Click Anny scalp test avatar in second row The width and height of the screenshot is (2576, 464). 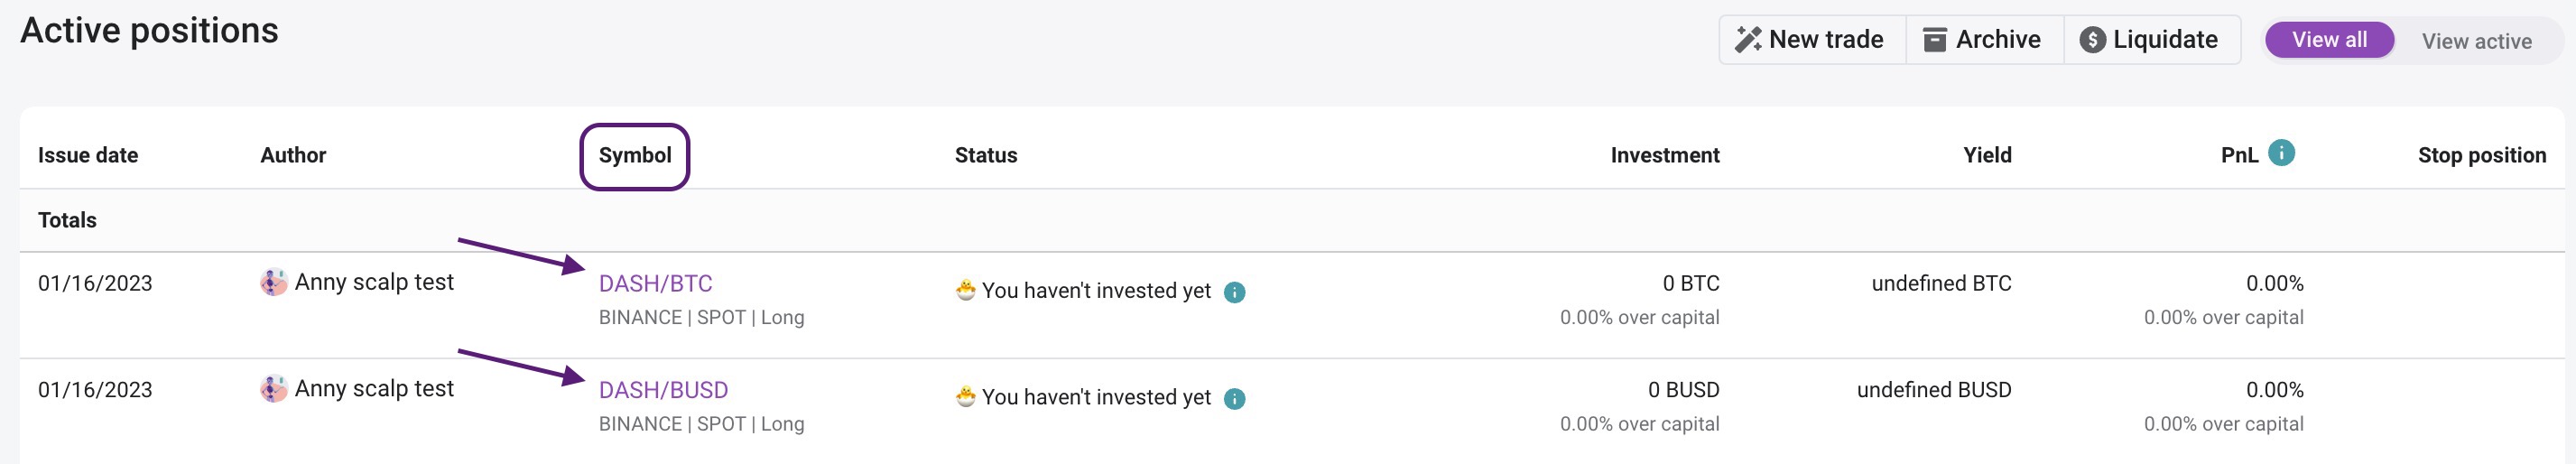click(x=273, y=389)
